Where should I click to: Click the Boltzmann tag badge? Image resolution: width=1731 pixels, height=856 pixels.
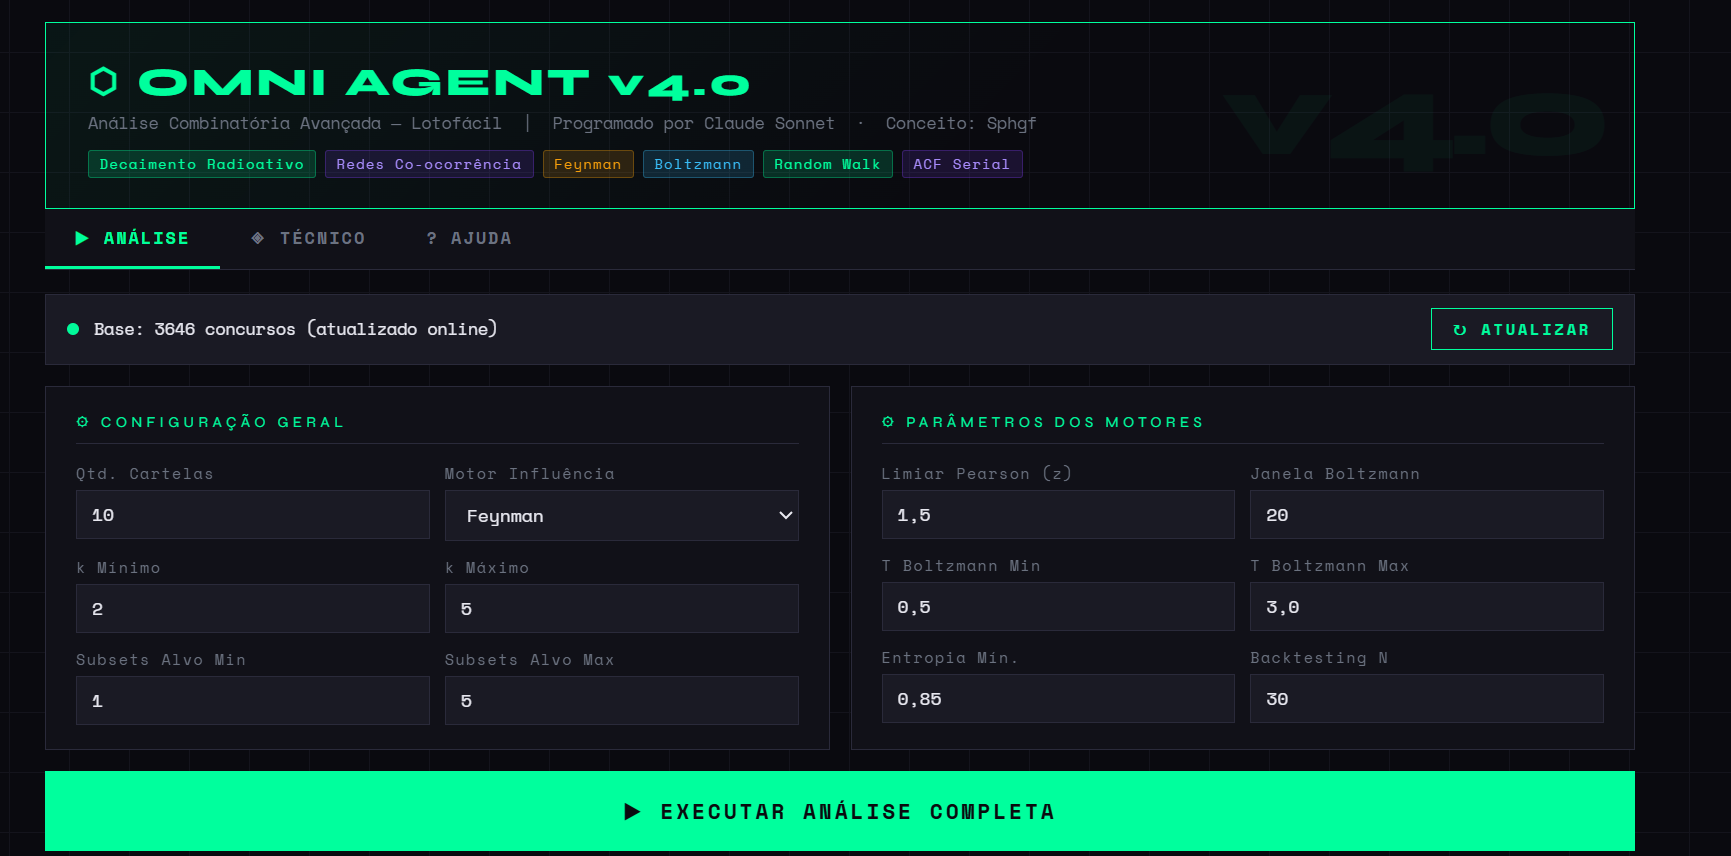pyautogui.click(x=697, y=164)
